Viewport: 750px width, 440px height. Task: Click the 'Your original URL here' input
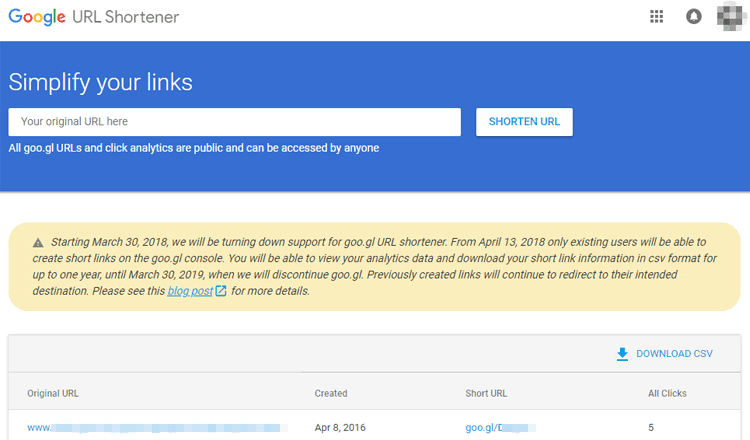234,122
